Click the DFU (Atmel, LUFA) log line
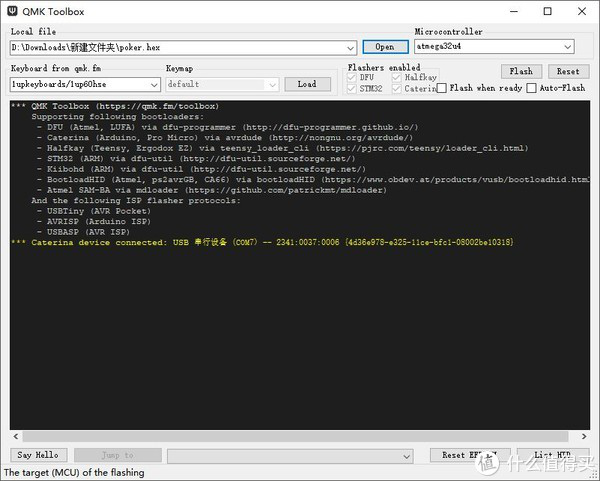The width and height of the screenshot is (600, 481). click(x=227, y=127)
